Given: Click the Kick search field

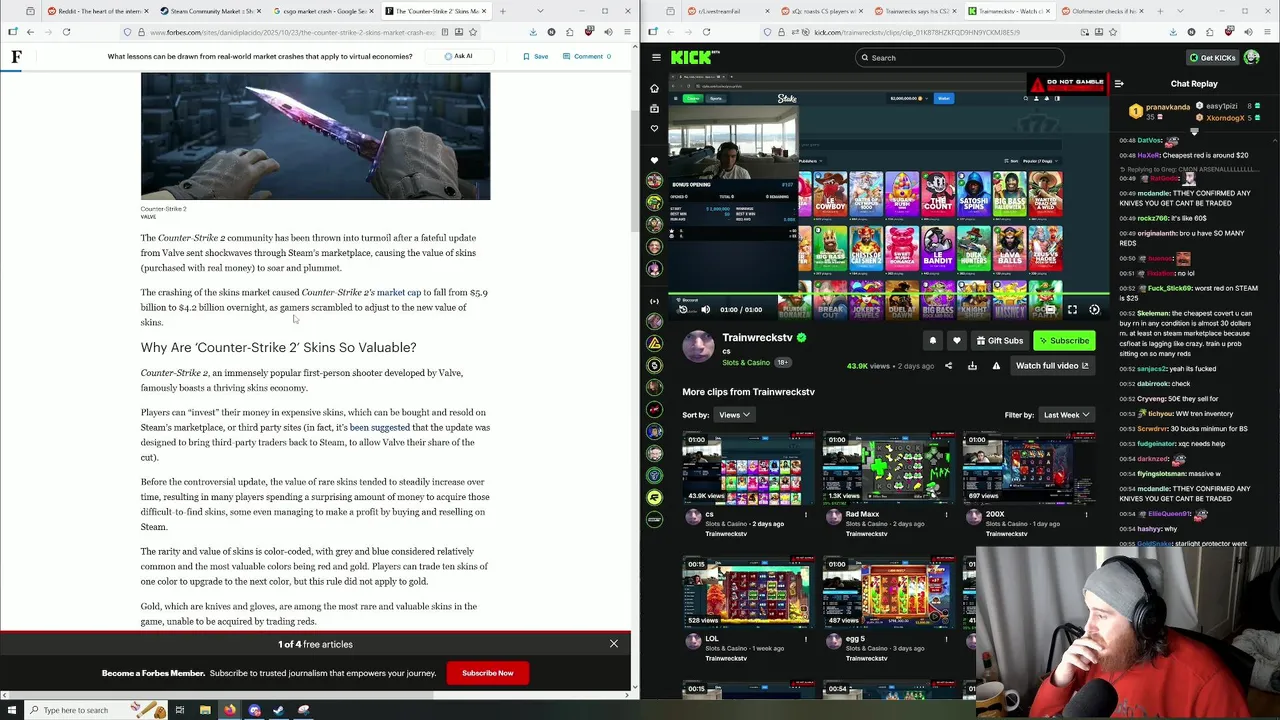Looking at the screenshot, I should click(x=960, y=58).
